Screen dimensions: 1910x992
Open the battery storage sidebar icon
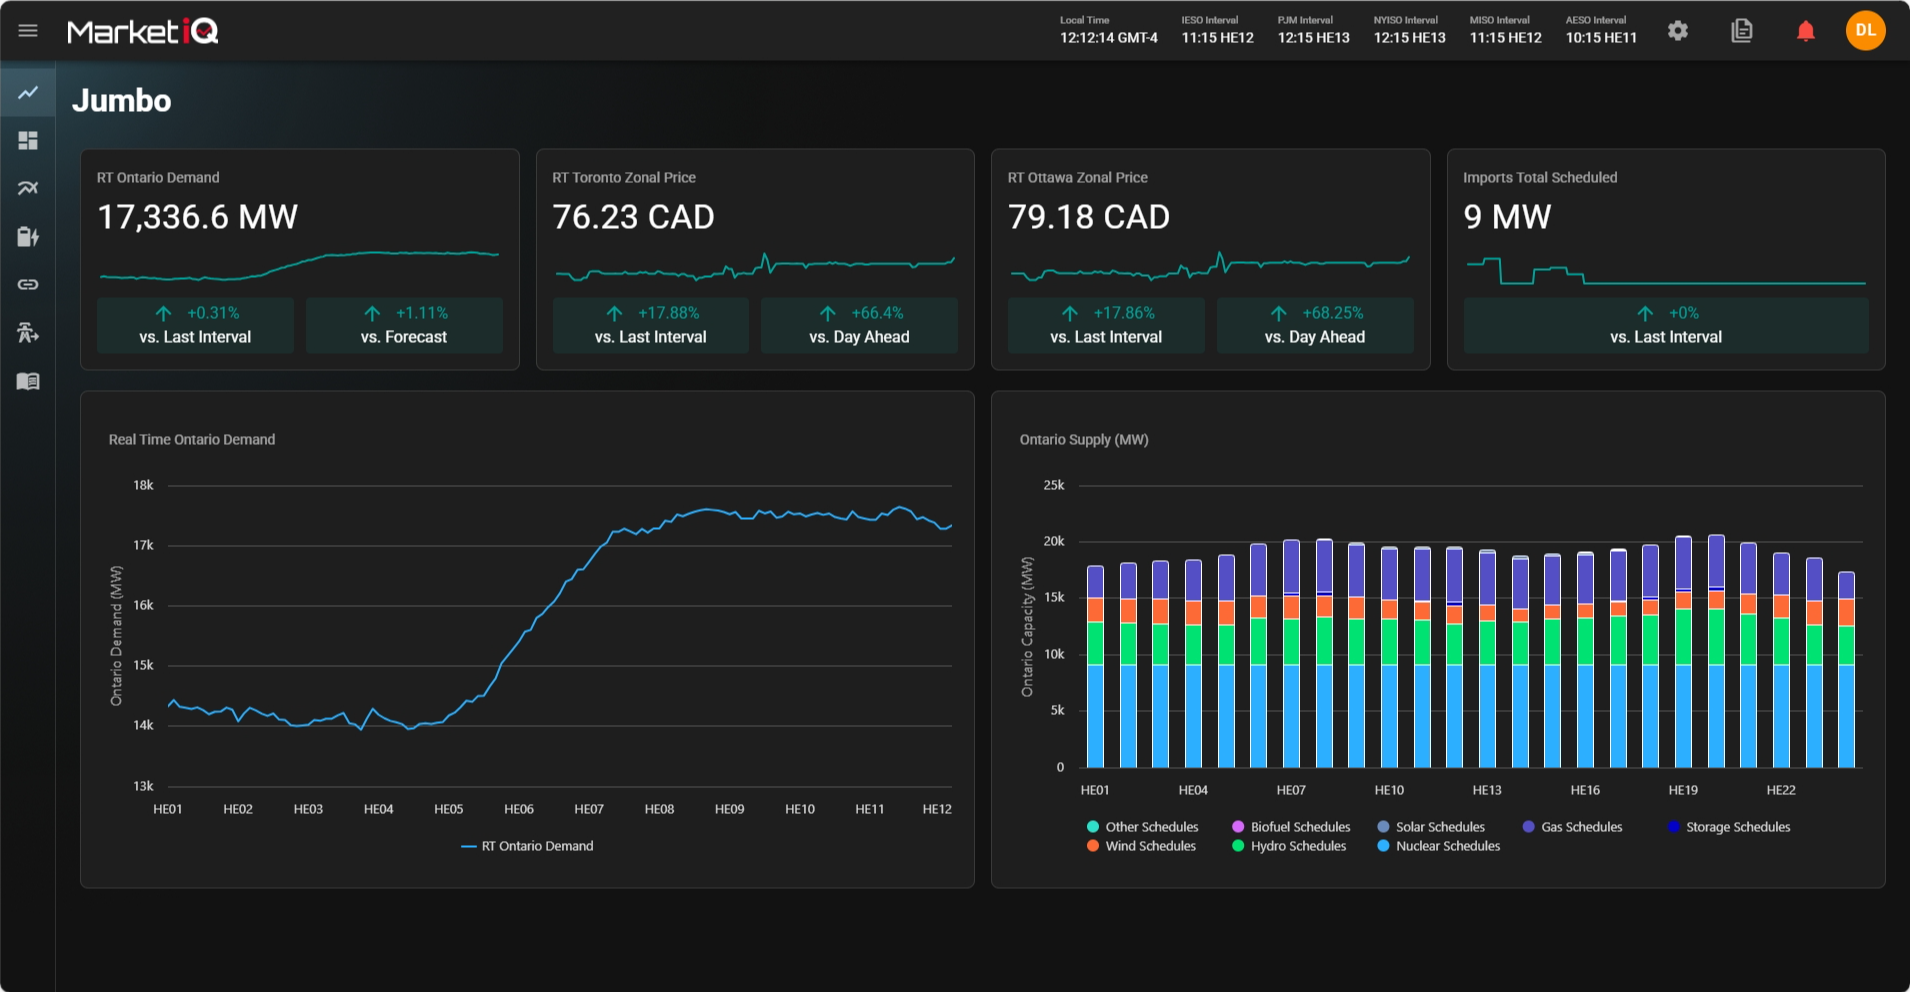coord(28,237)
